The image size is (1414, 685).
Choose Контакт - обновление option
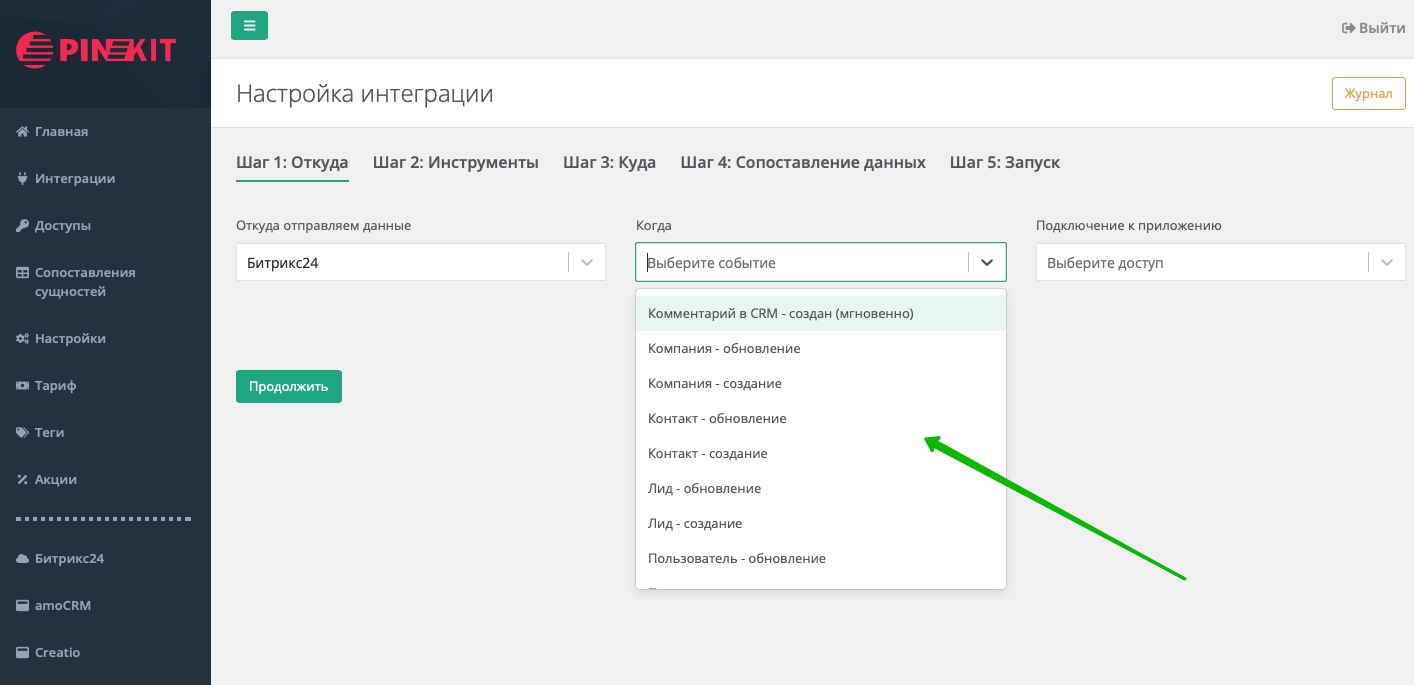click(717, 419)
